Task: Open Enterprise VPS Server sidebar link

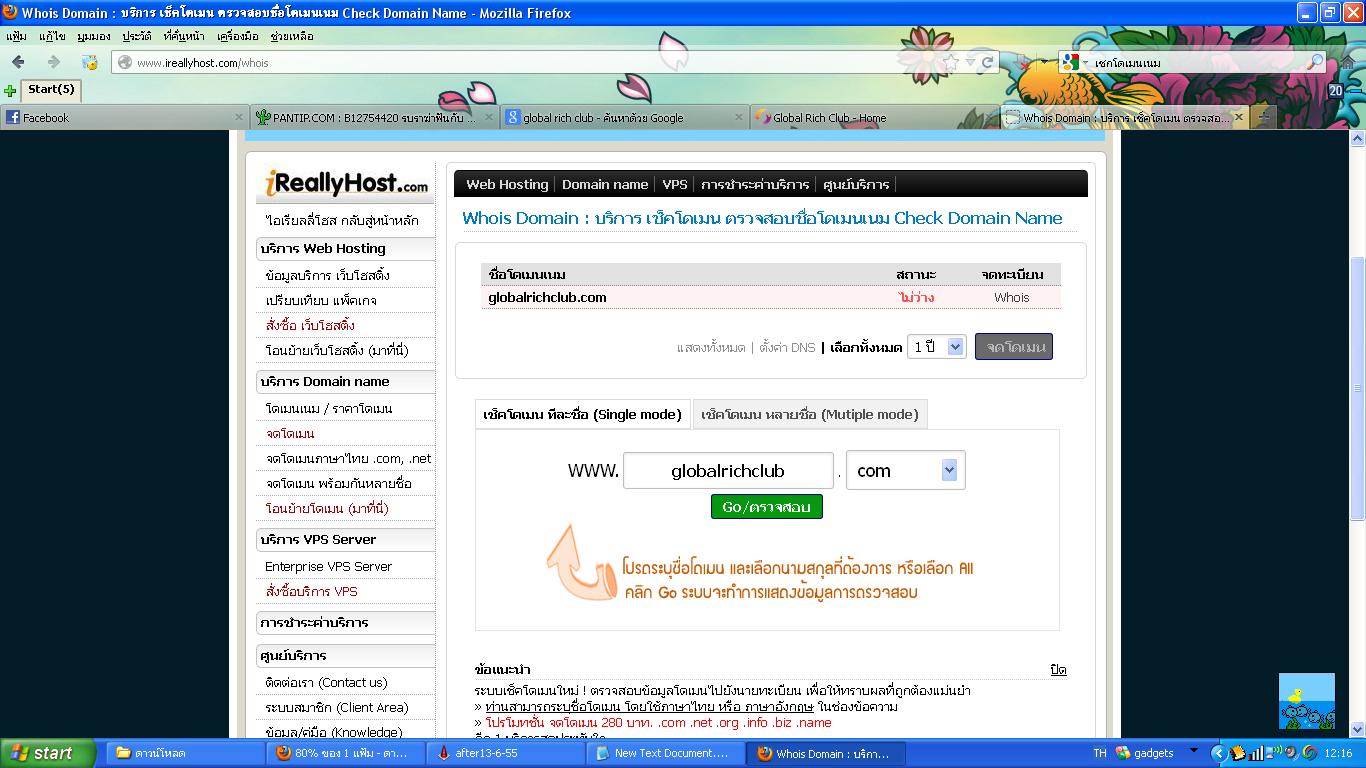Action: click(x=328, y=566)
